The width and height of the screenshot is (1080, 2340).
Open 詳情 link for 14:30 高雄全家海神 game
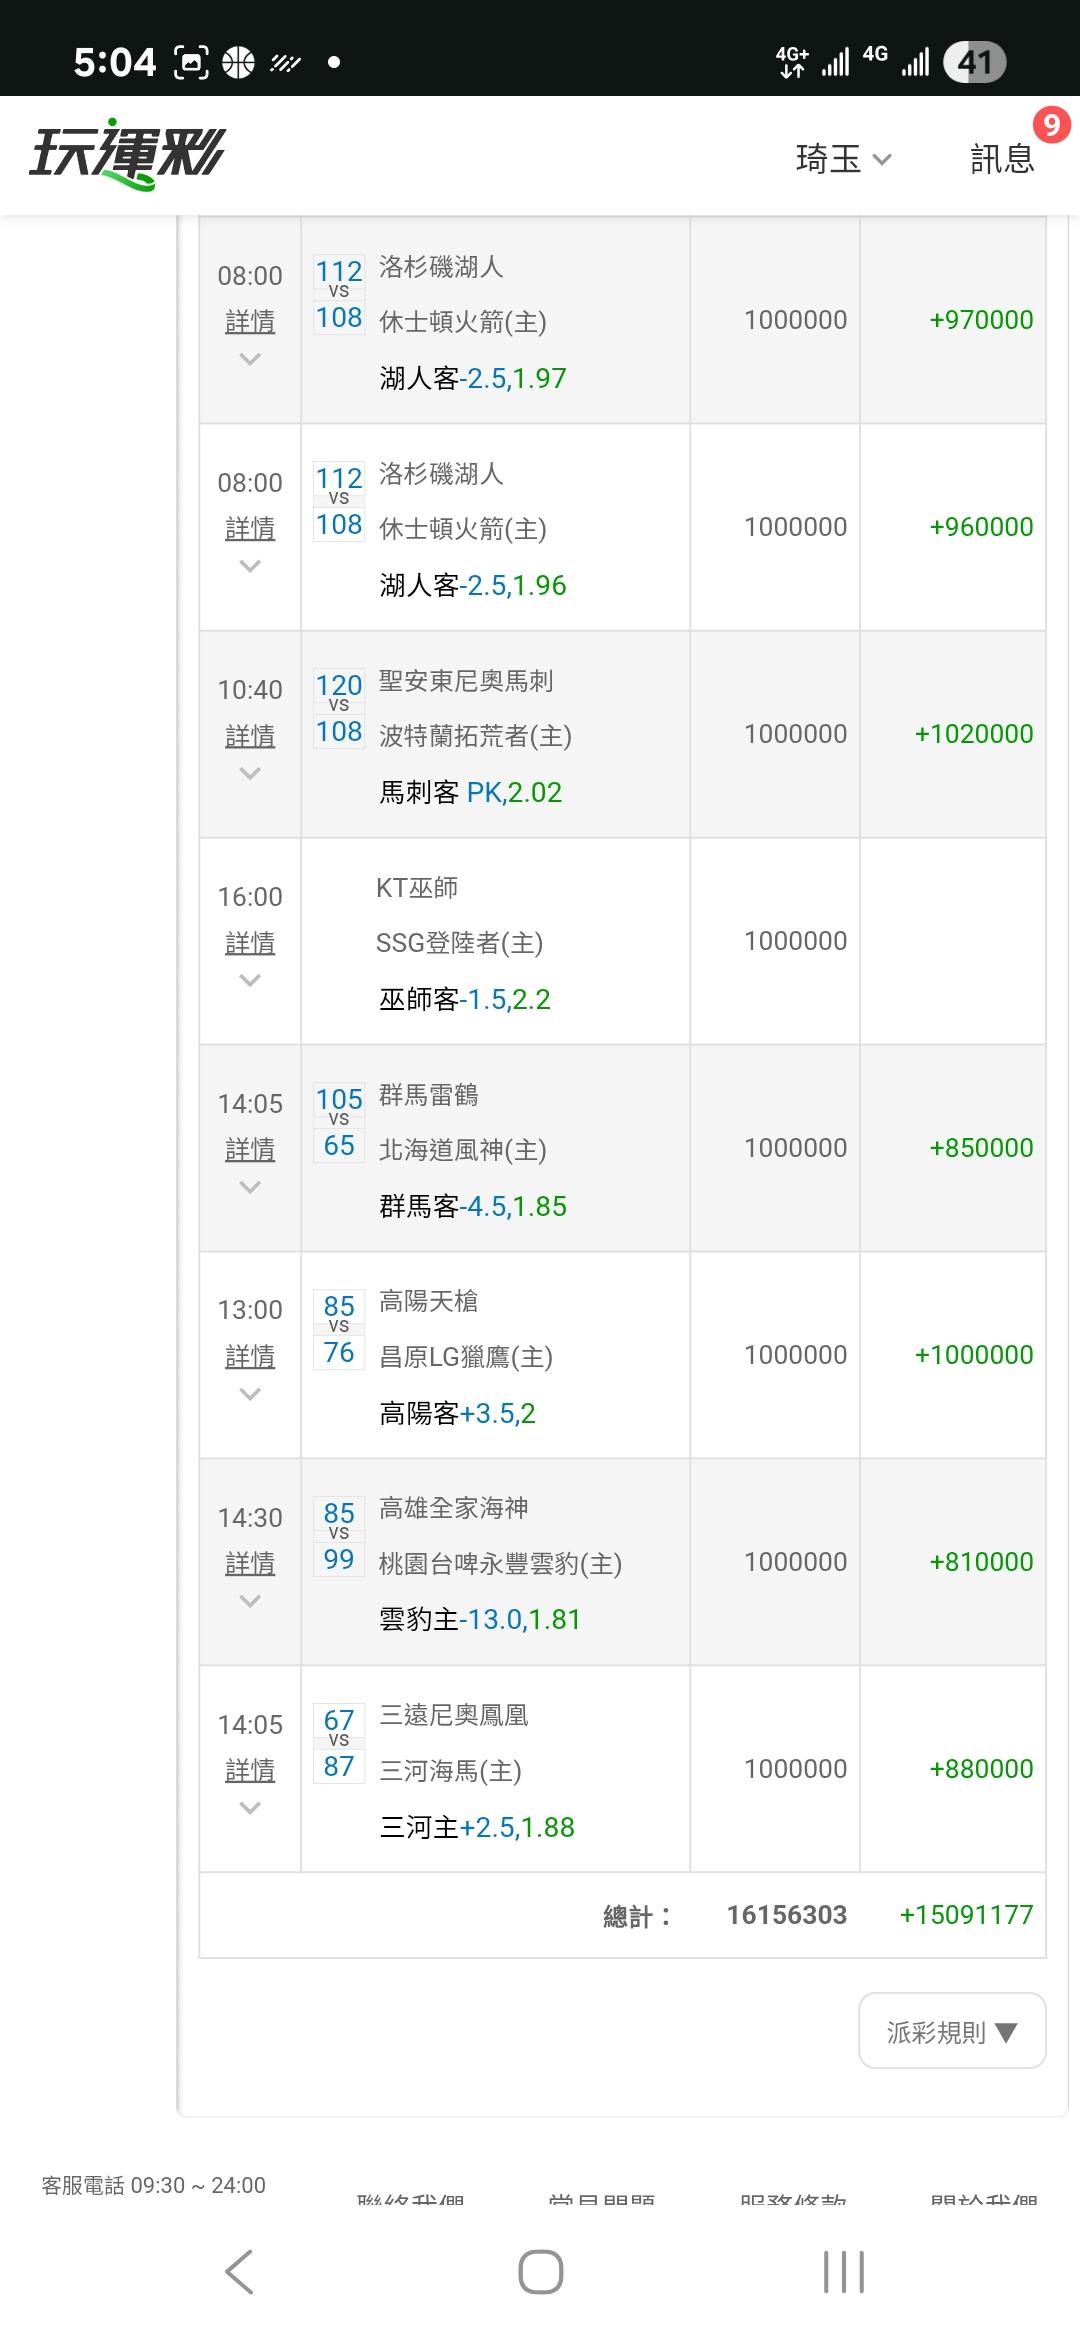250,1562
